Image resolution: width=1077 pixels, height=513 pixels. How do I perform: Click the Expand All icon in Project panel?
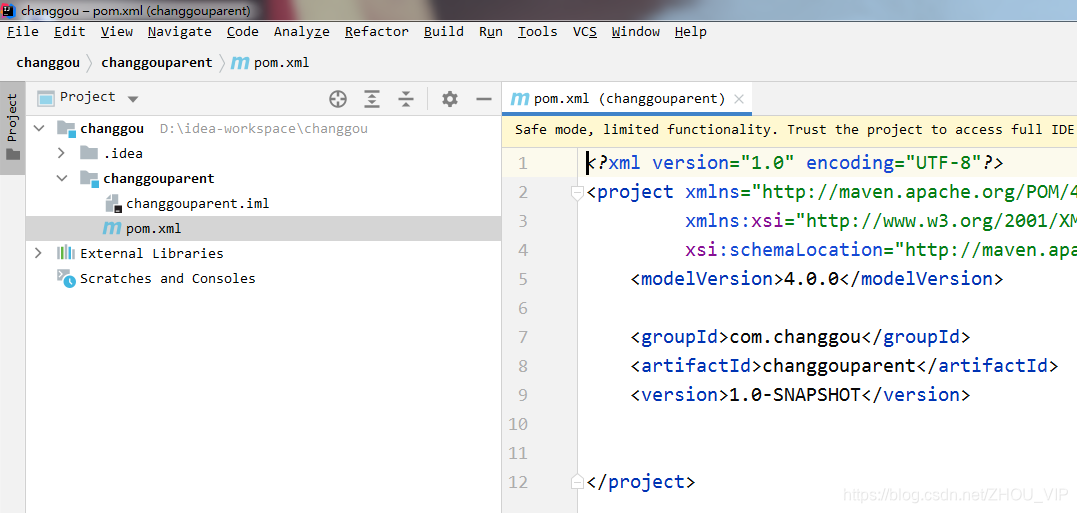pos(372,99)
